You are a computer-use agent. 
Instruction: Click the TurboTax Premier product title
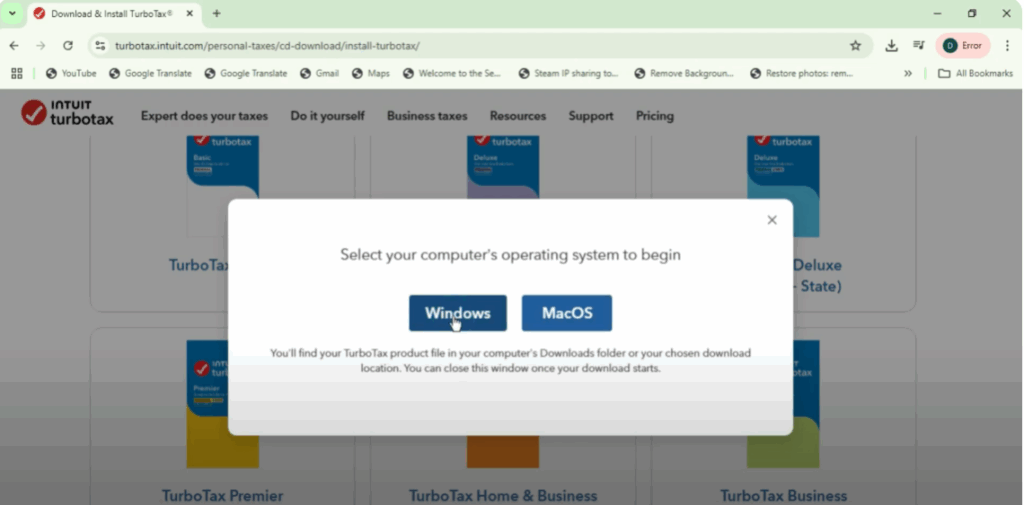point(223,495)
